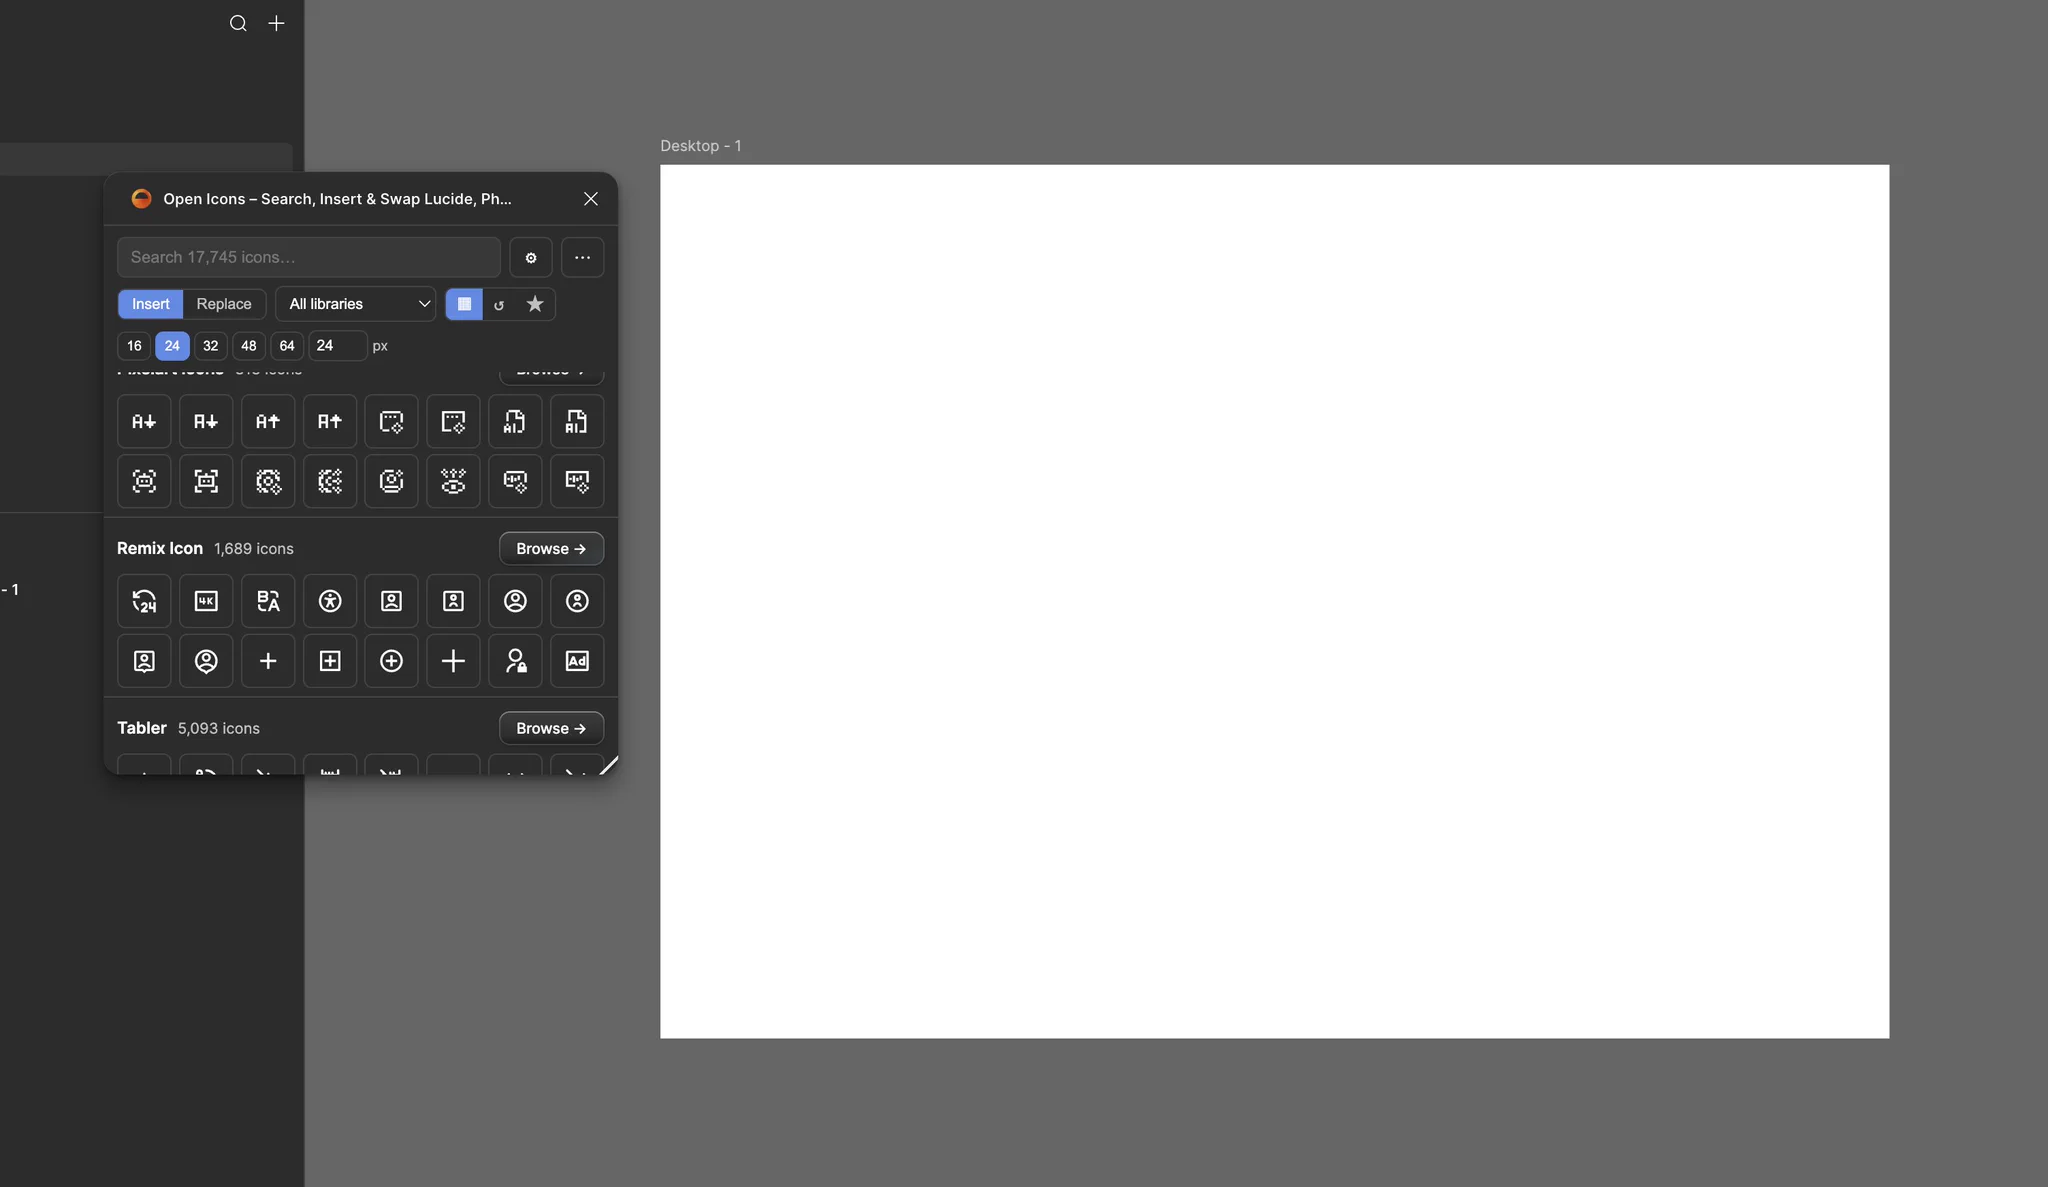Insert the Remix accessibility person icon

click(x=330, y=601)
